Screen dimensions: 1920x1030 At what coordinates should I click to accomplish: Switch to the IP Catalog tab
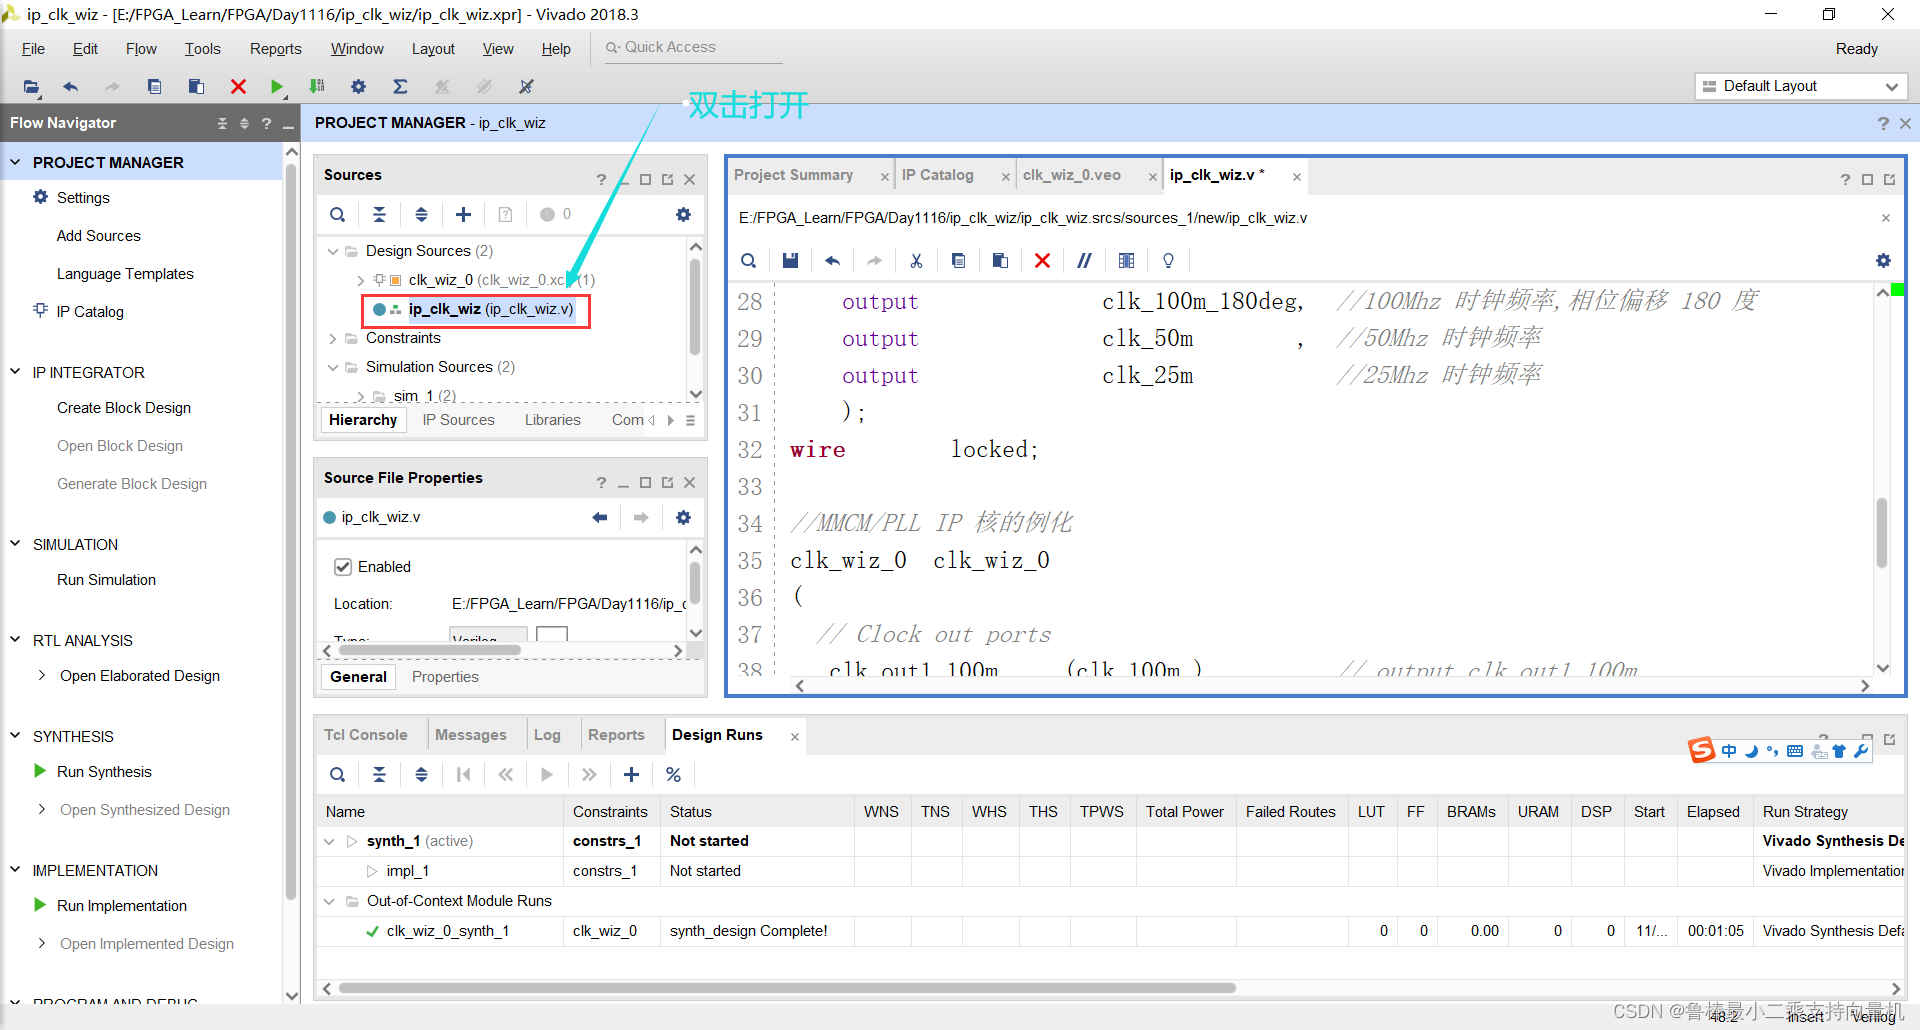[x=938, y=175]
